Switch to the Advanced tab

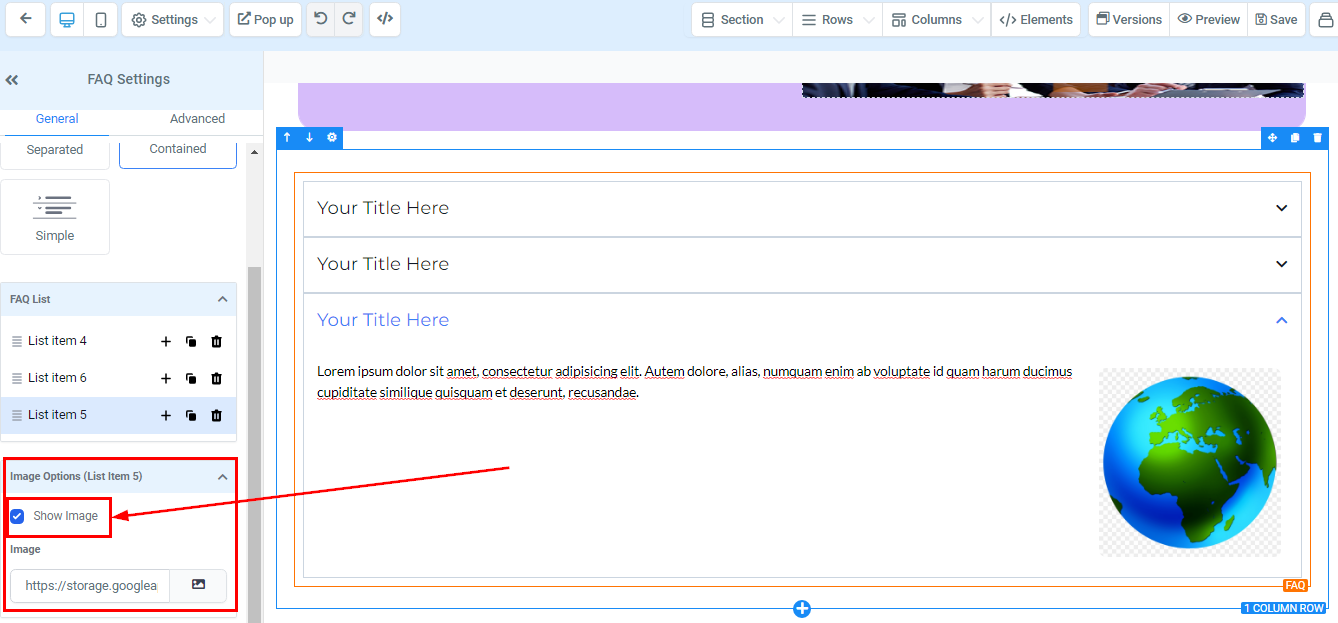point(197,118)
